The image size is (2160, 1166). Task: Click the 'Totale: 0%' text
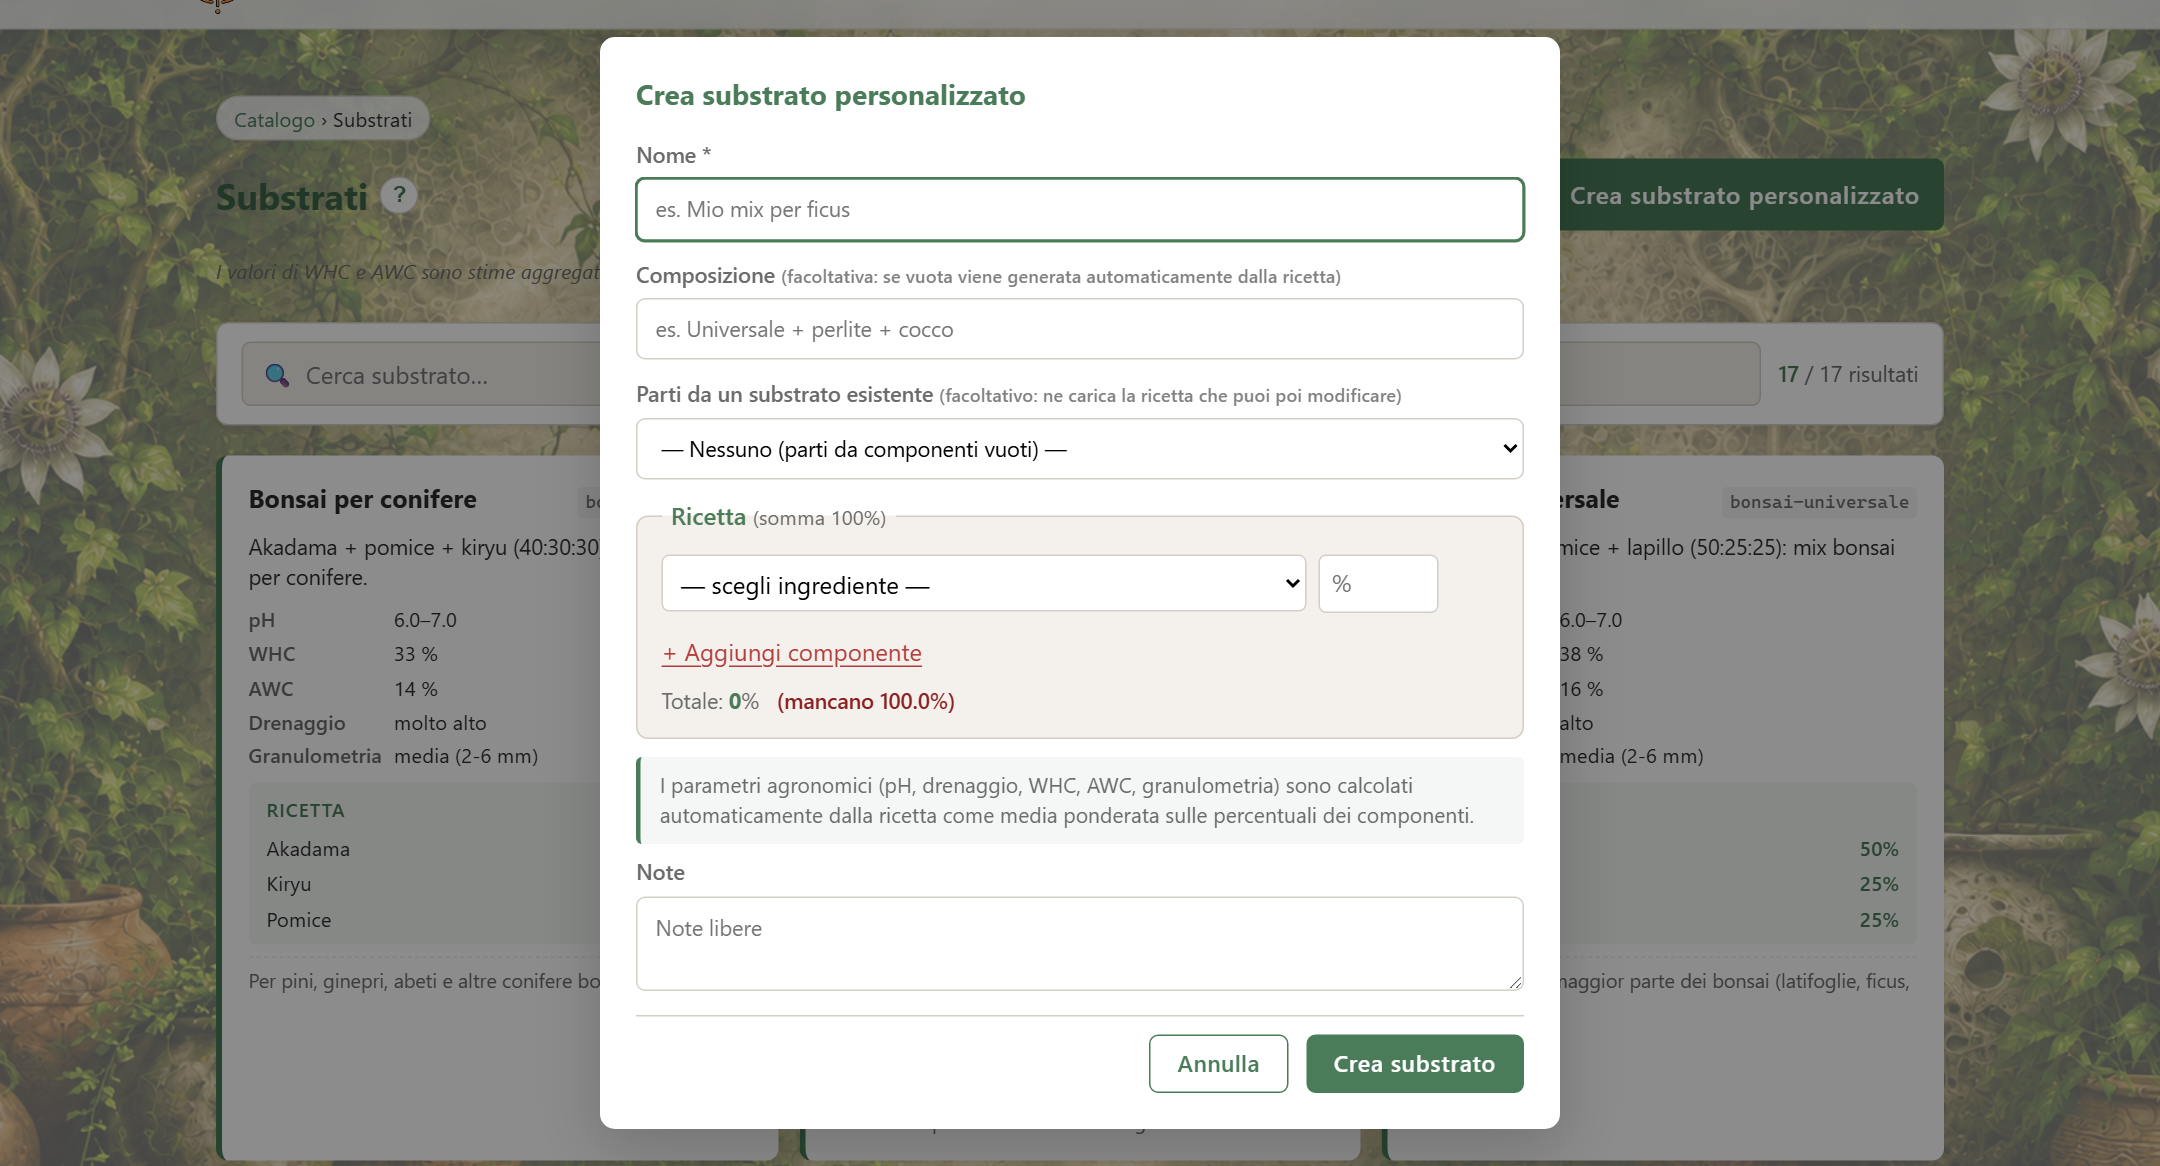710,702
